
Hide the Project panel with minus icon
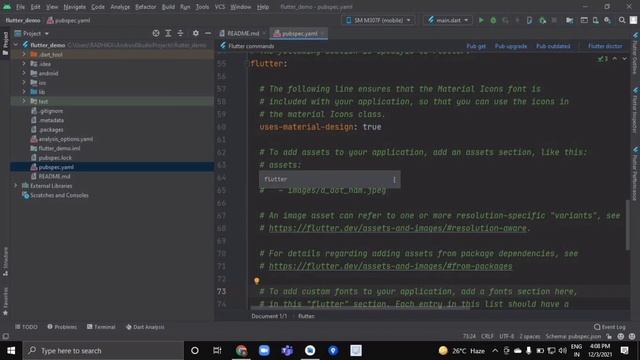tap(208, 33)
